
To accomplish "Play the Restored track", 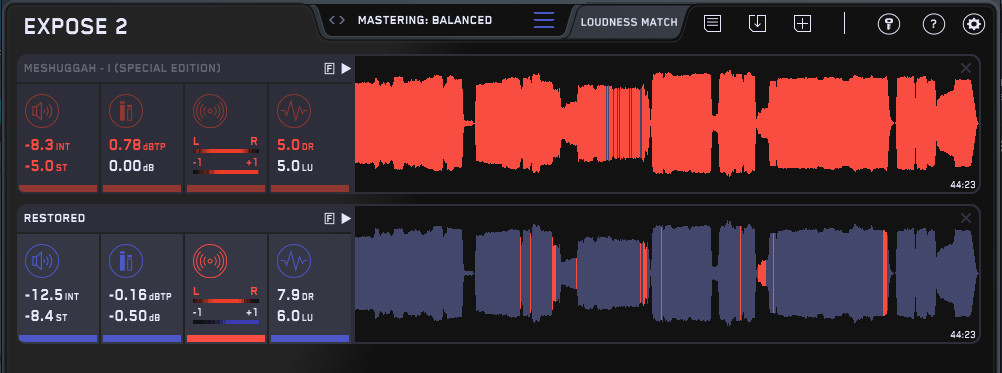I will tap(346, 218).
